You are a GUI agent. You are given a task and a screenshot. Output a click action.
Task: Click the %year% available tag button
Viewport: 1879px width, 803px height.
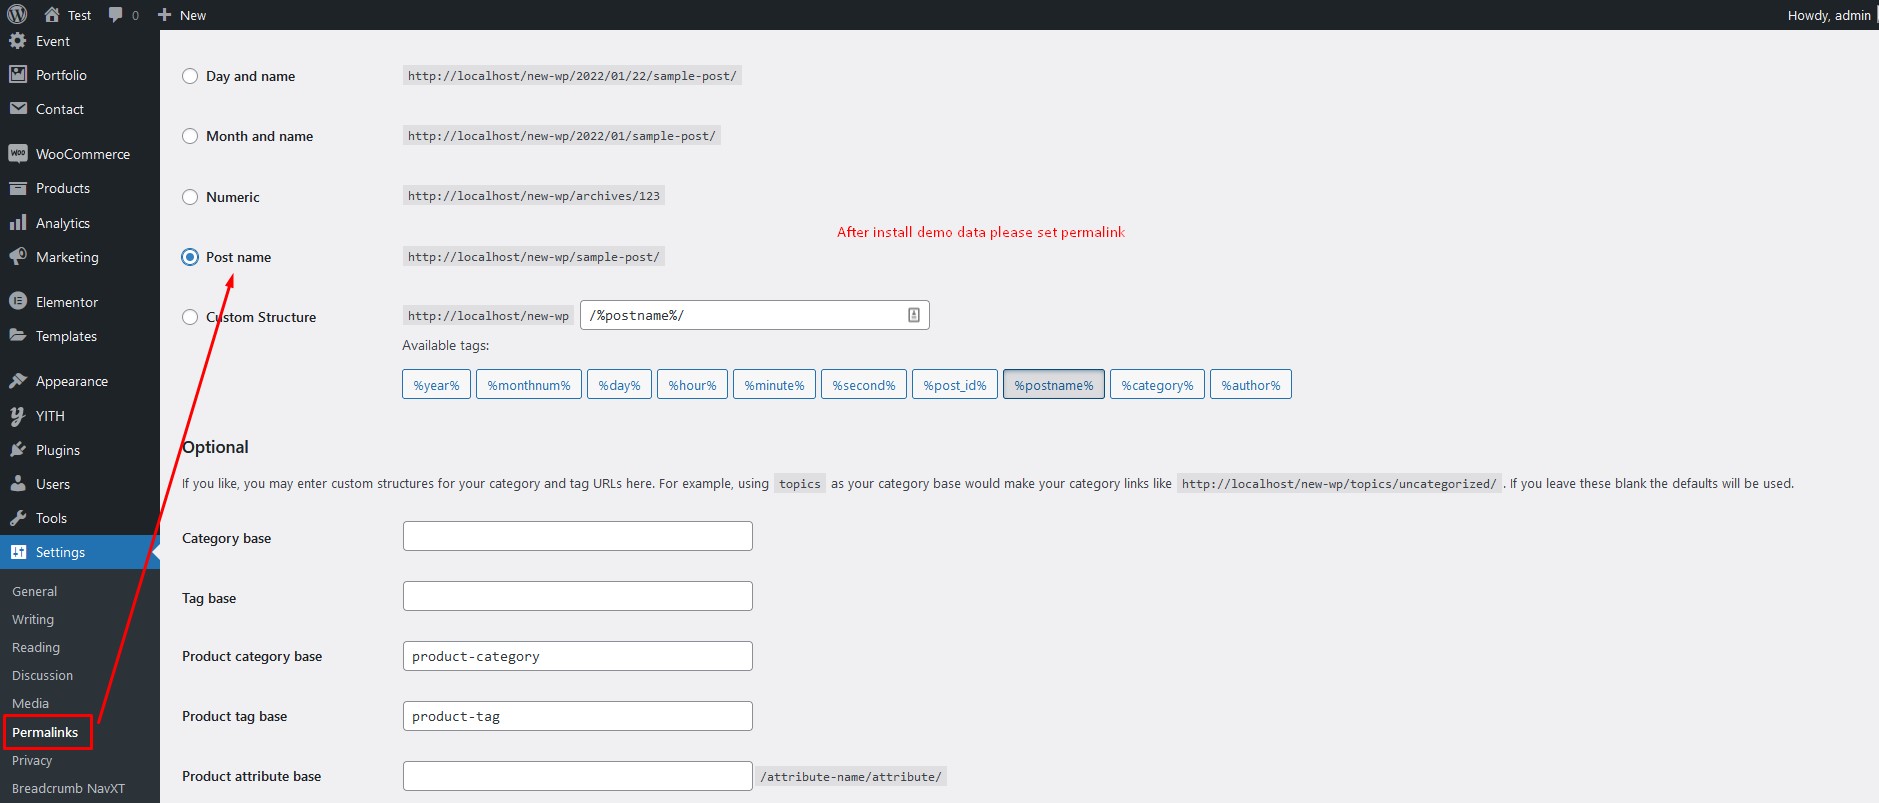point(436,385)
